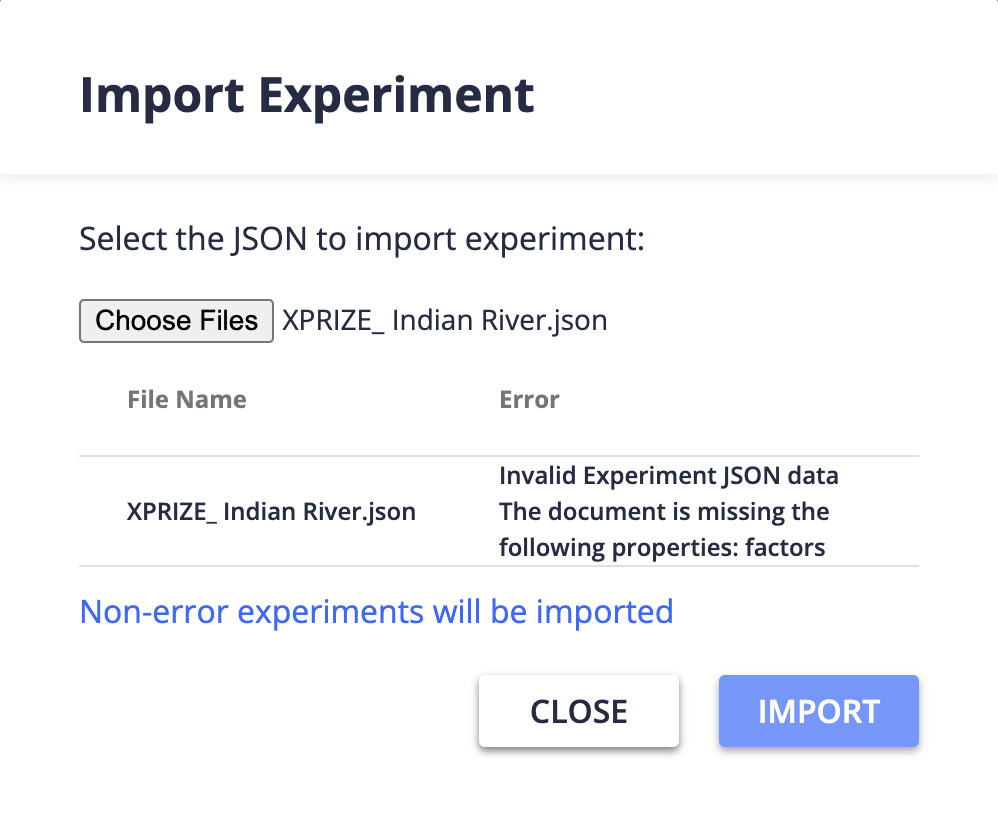Select the JSON import instruction text
Image resolution: width=998 pixels, height=822 pixels.
(x=362, y=238)
